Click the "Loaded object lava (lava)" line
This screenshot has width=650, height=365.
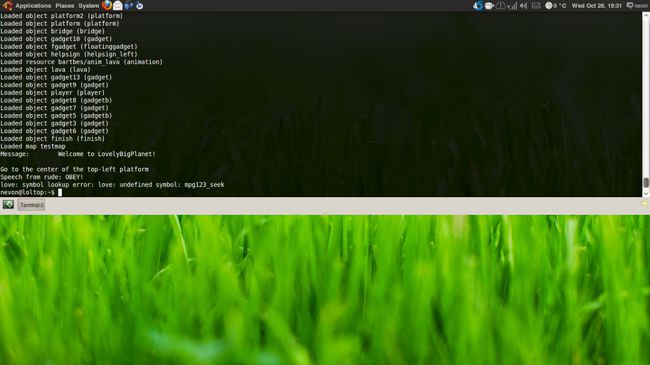click(45, 70)
